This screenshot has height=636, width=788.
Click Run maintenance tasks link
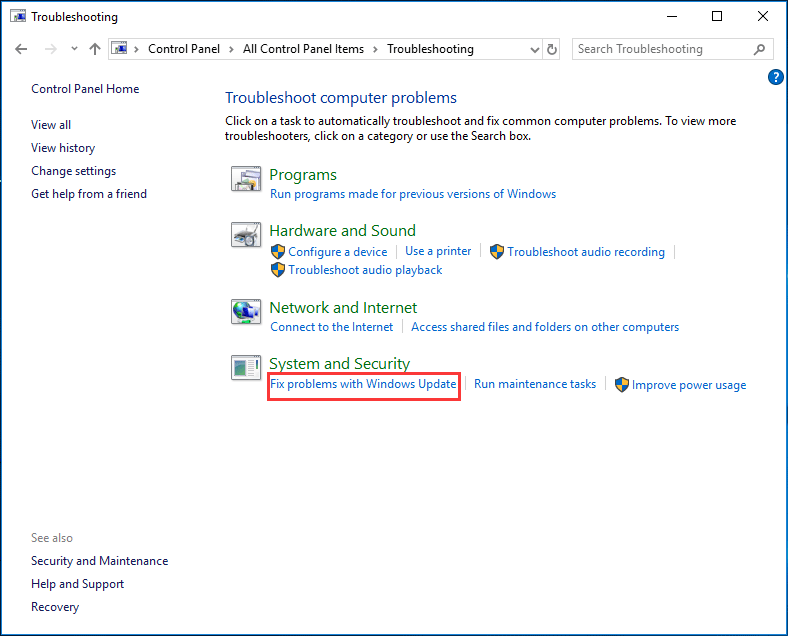pos(535,384)
